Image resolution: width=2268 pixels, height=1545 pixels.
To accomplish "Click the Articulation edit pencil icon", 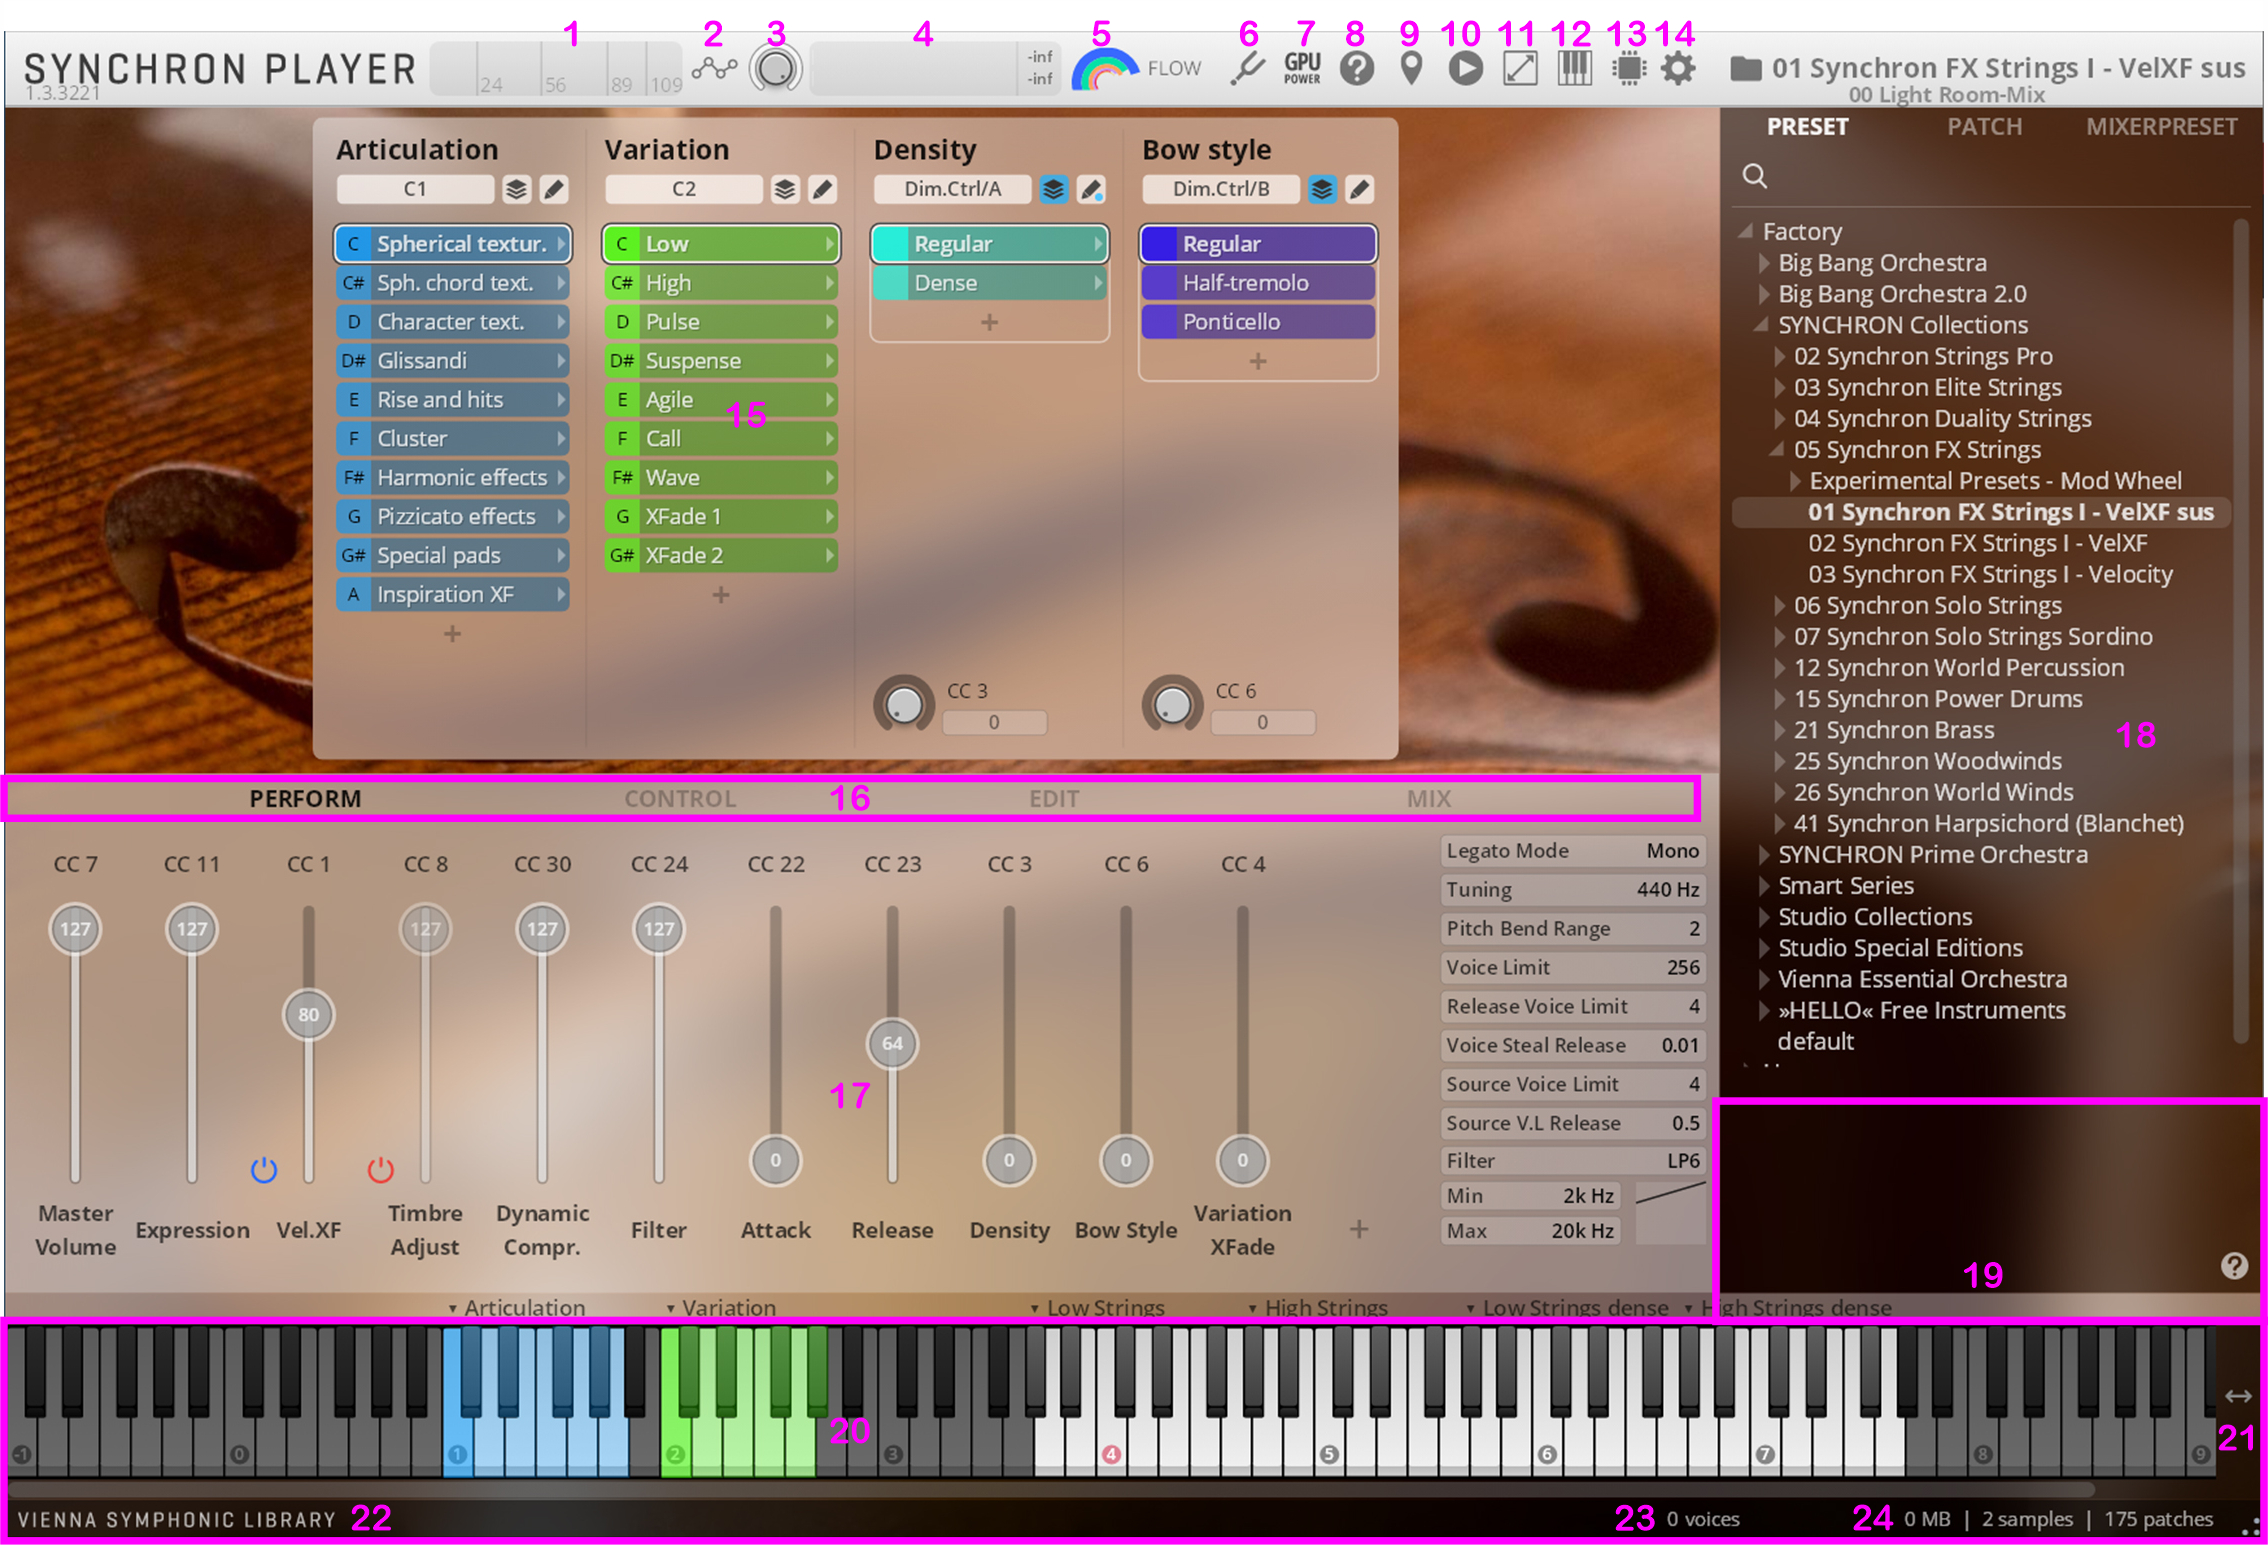I will [553, 189].
